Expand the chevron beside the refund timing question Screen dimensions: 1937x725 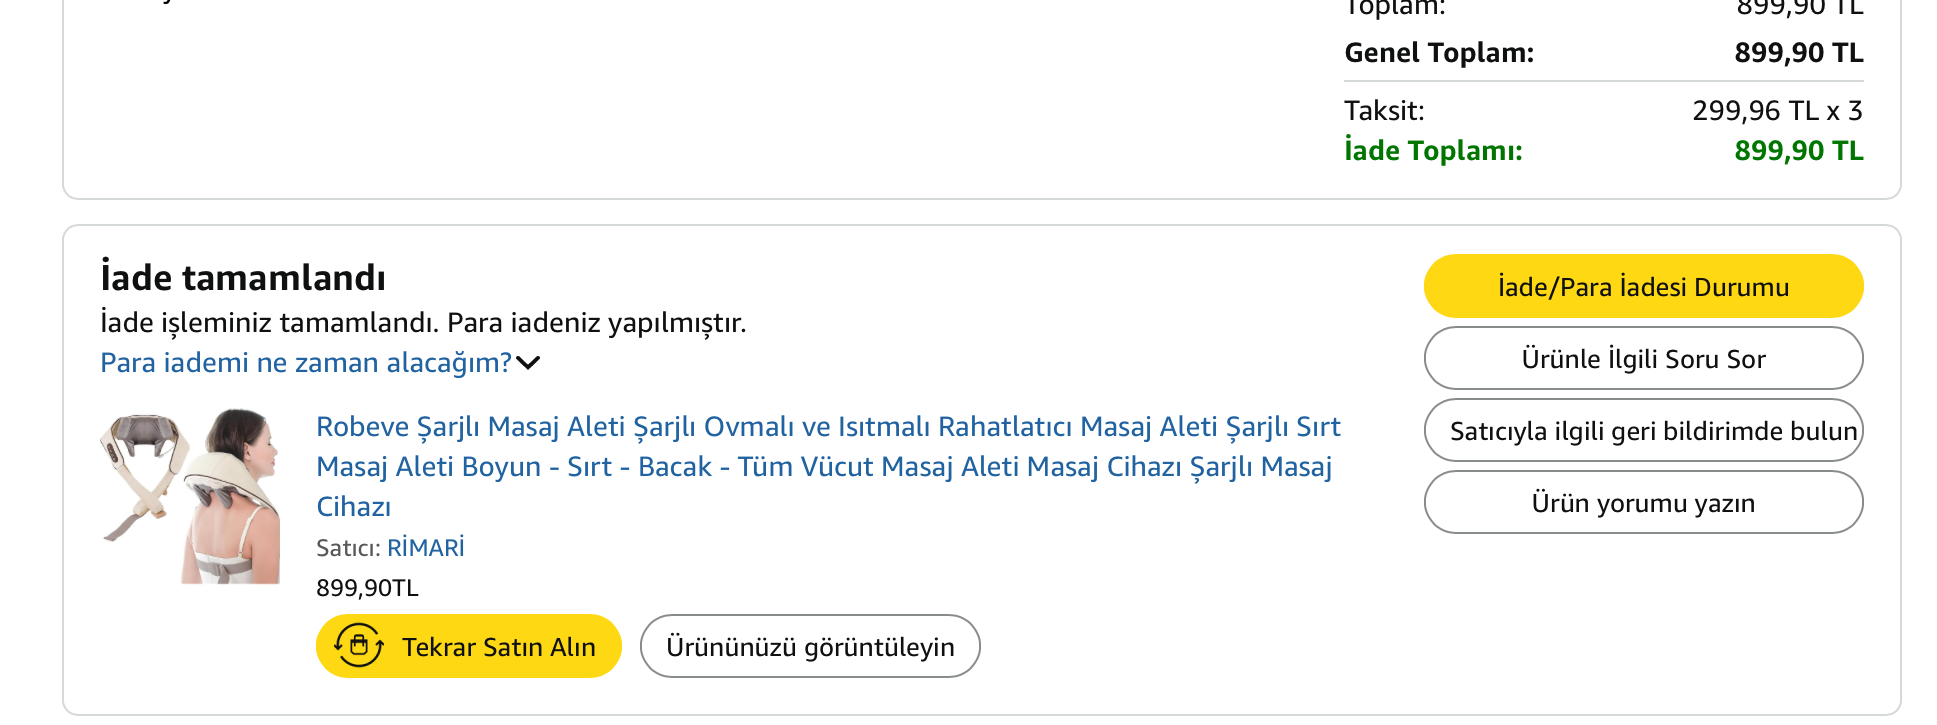point(528,362)
